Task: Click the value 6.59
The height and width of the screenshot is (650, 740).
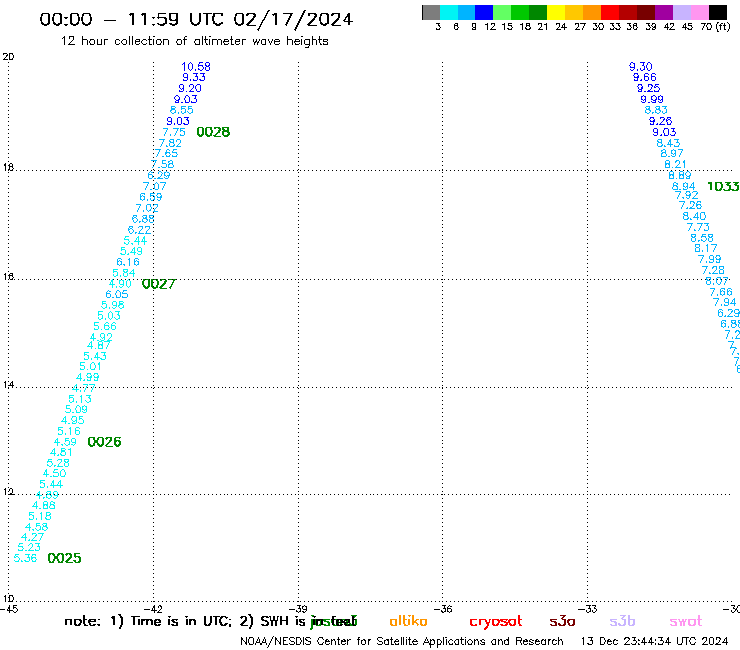Action: tap(151, 197)
